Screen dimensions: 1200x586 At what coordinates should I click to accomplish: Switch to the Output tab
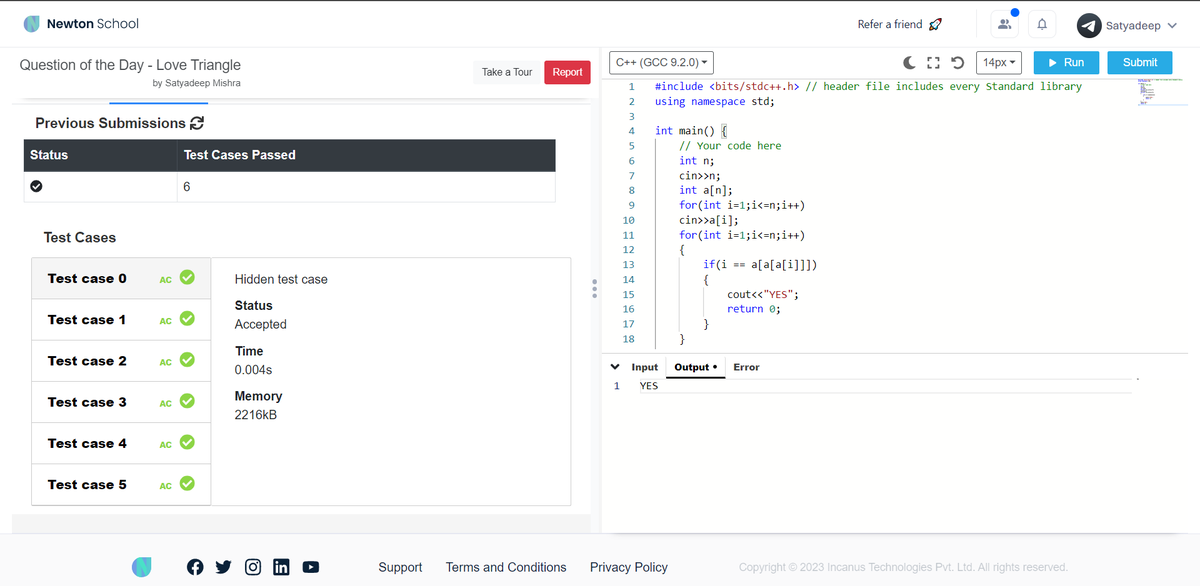[697, 367]
